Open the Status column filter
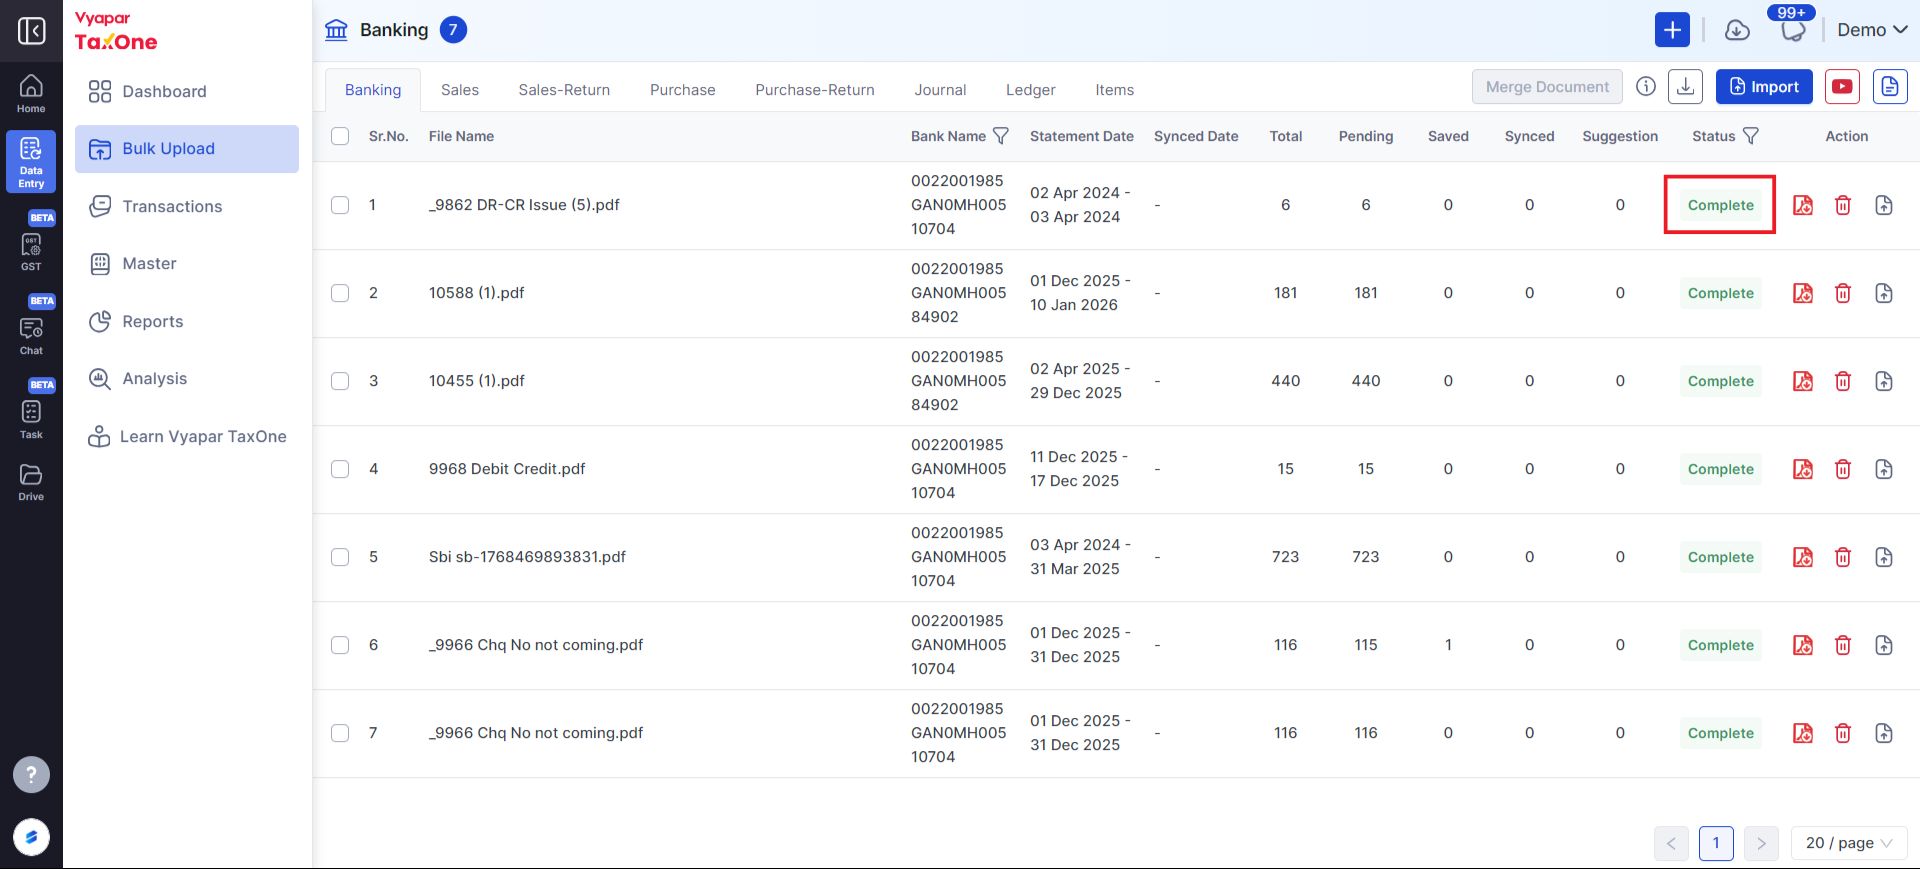The width and height of the screenshot is (1920, 869). (1750, 136)
